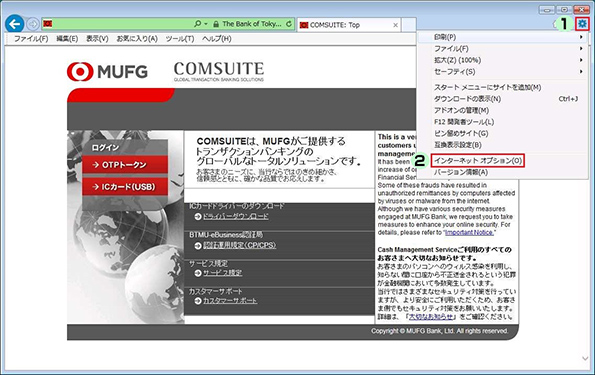Image resolution: width=595 pixels, height=375 pixels.
Task: Open the お気に入り(A) menu
Action: pyautogui.click(x=137, y=39)
